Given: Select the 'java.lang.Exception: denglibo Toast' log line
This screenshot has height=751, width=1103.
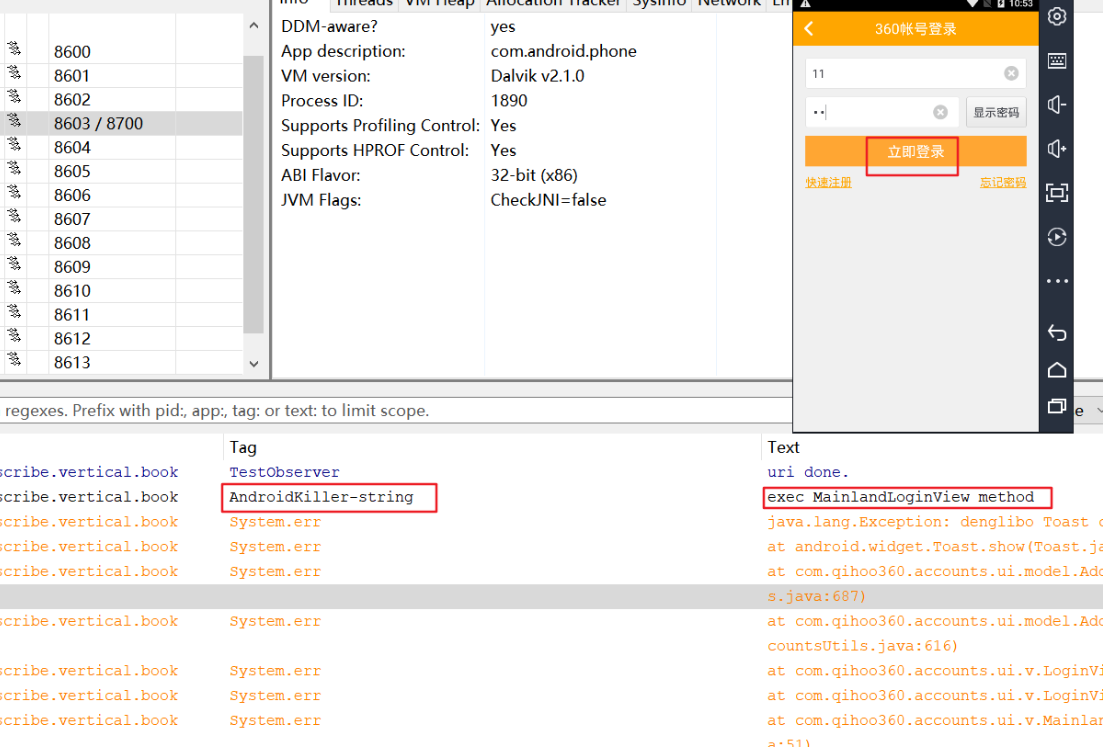Looking at the screenshot, I should coord(935,522).
